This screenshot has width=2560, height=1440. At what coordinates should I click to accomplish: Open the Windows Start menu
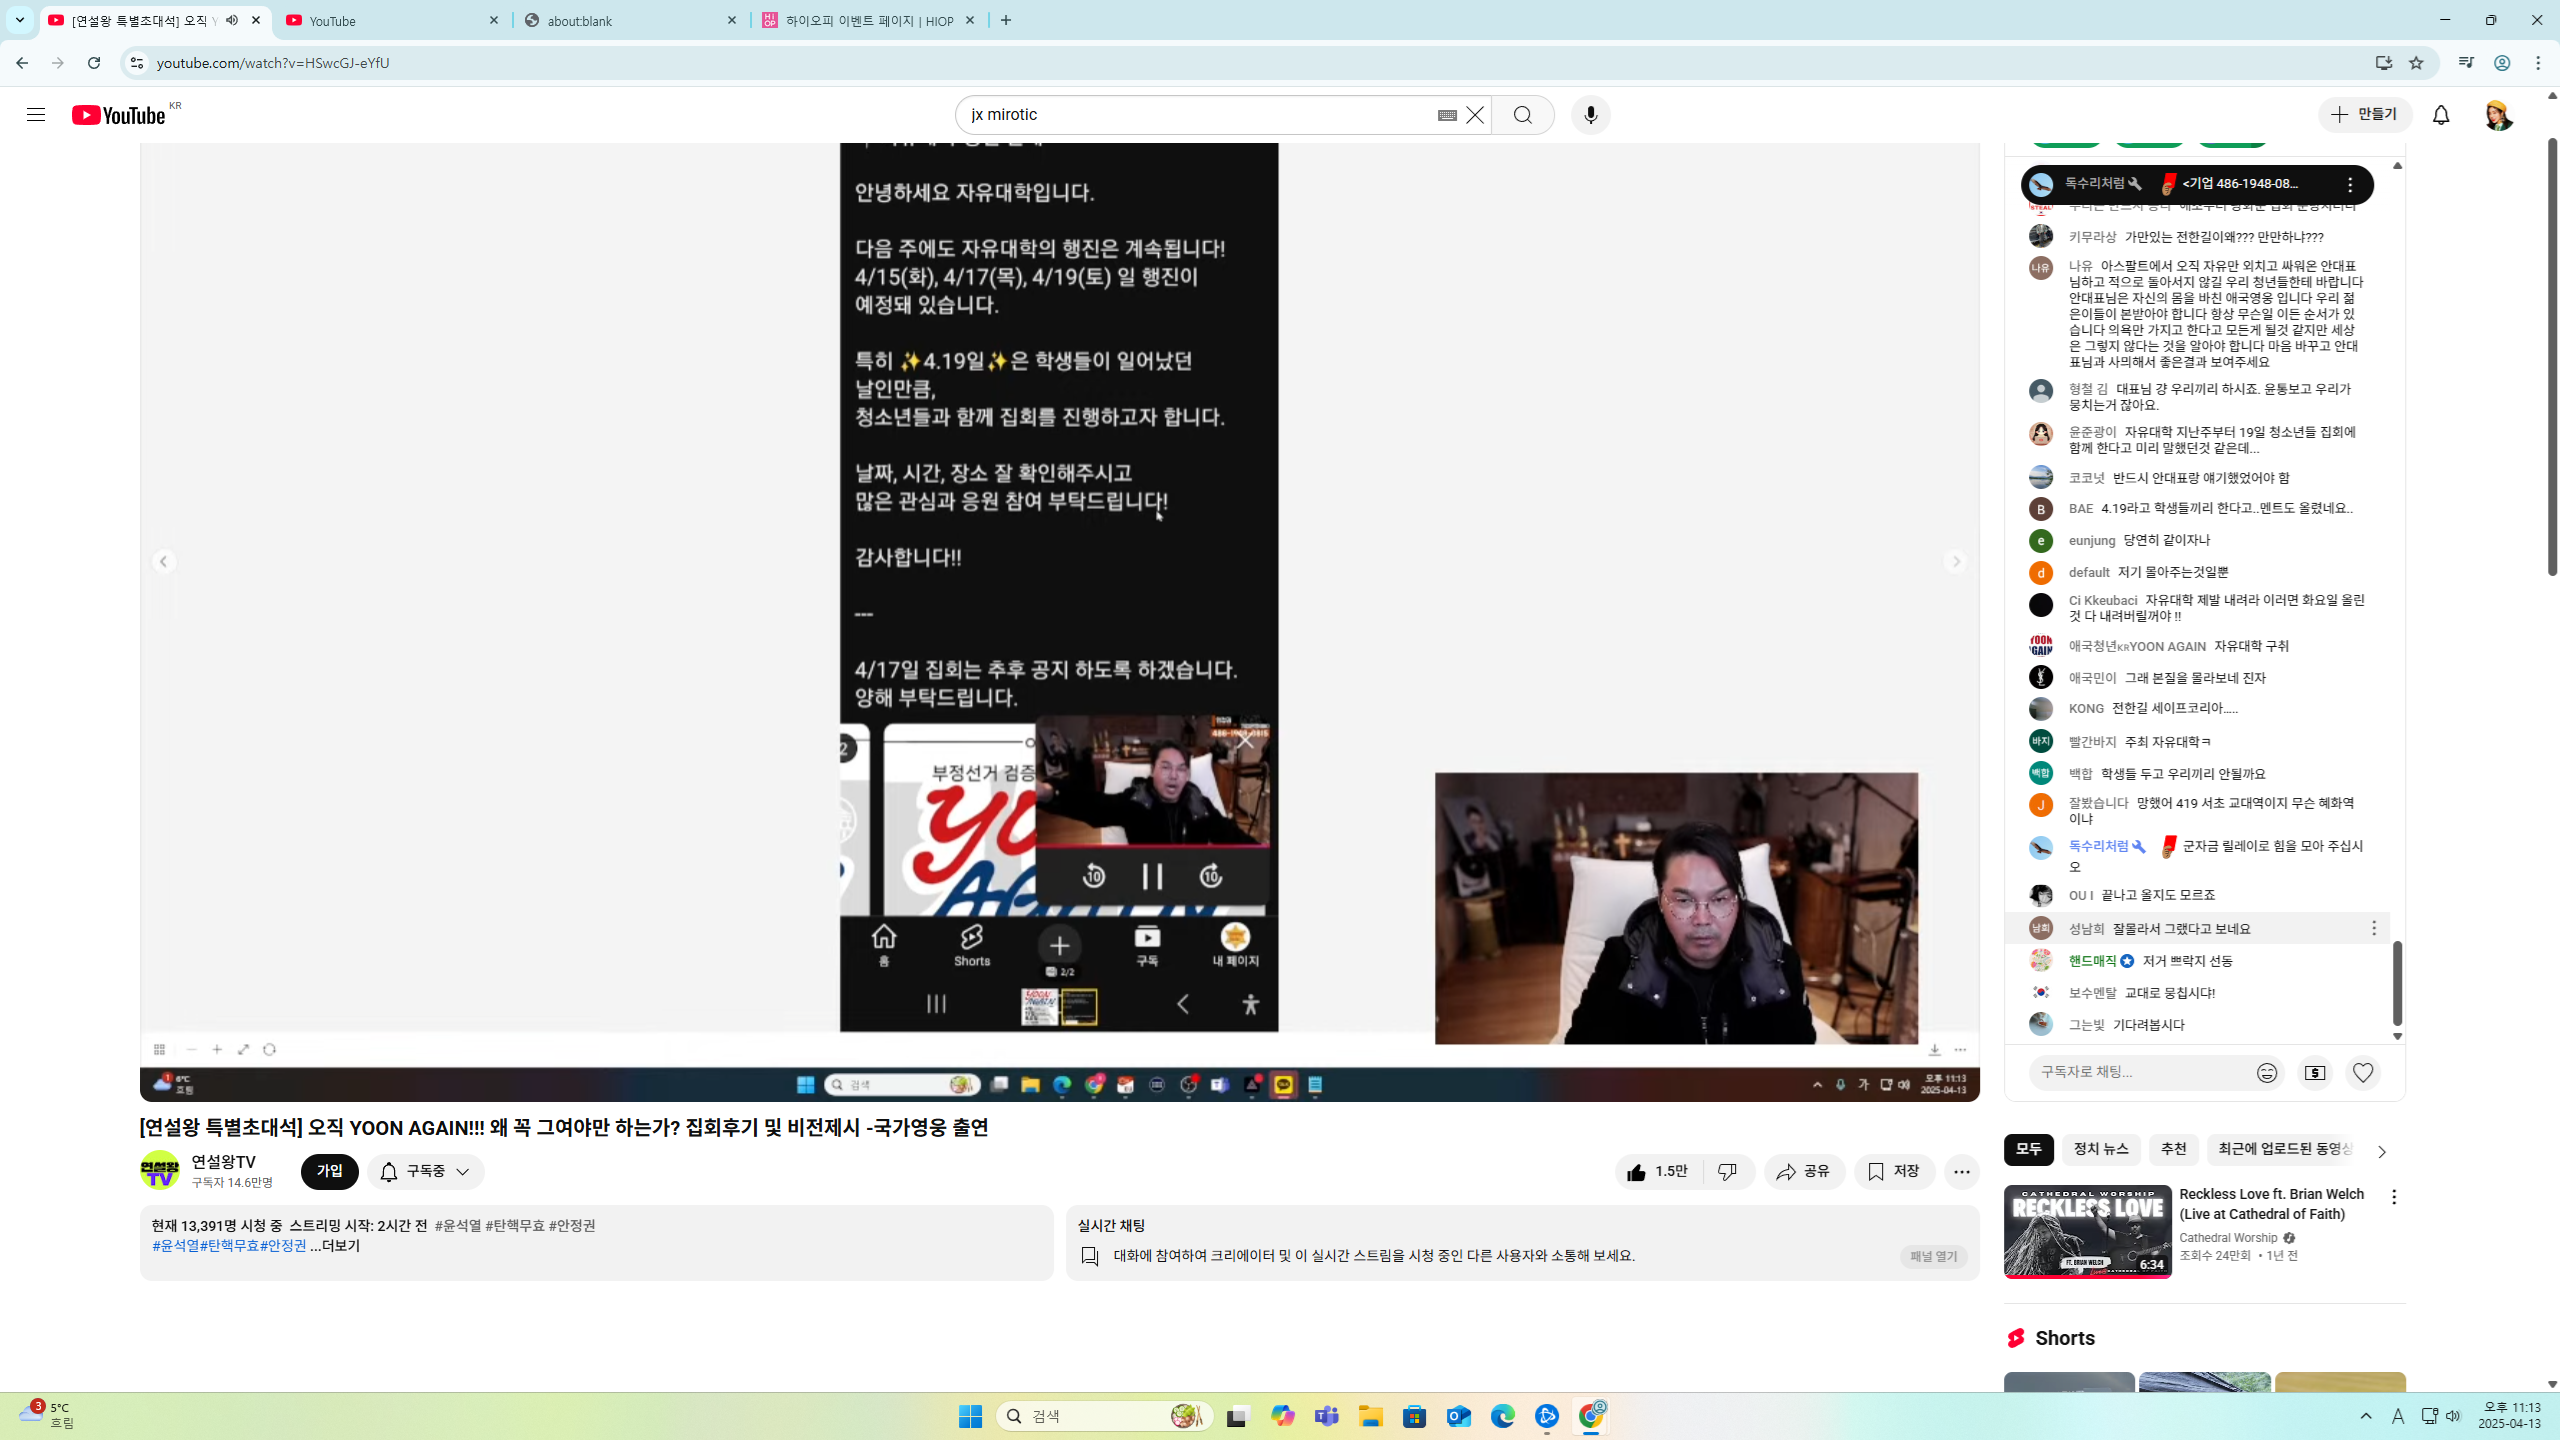(x=970, y=1416)
